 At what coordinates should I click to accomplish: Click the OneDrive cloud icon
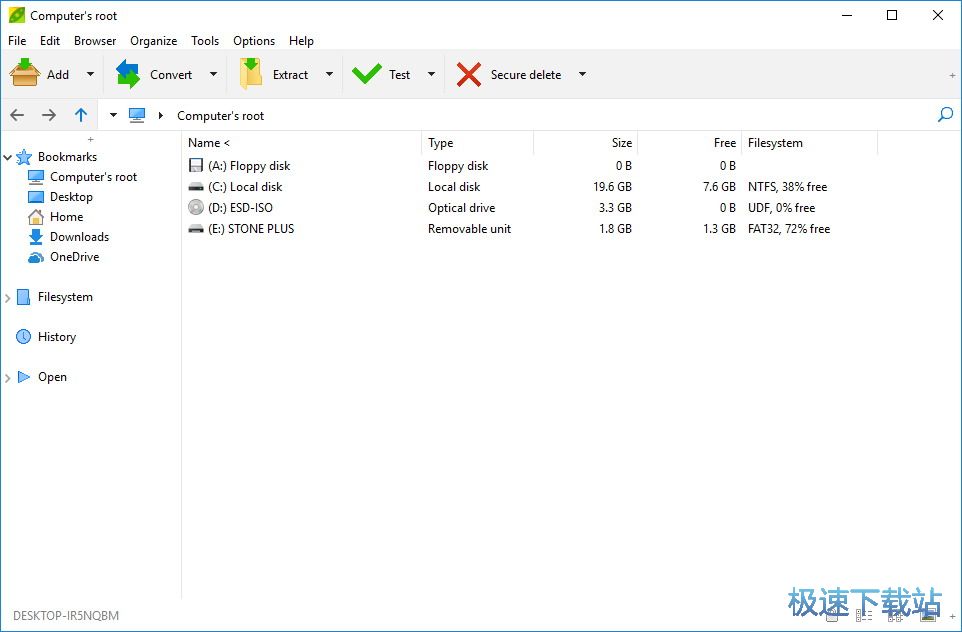[x=36, y=257]
